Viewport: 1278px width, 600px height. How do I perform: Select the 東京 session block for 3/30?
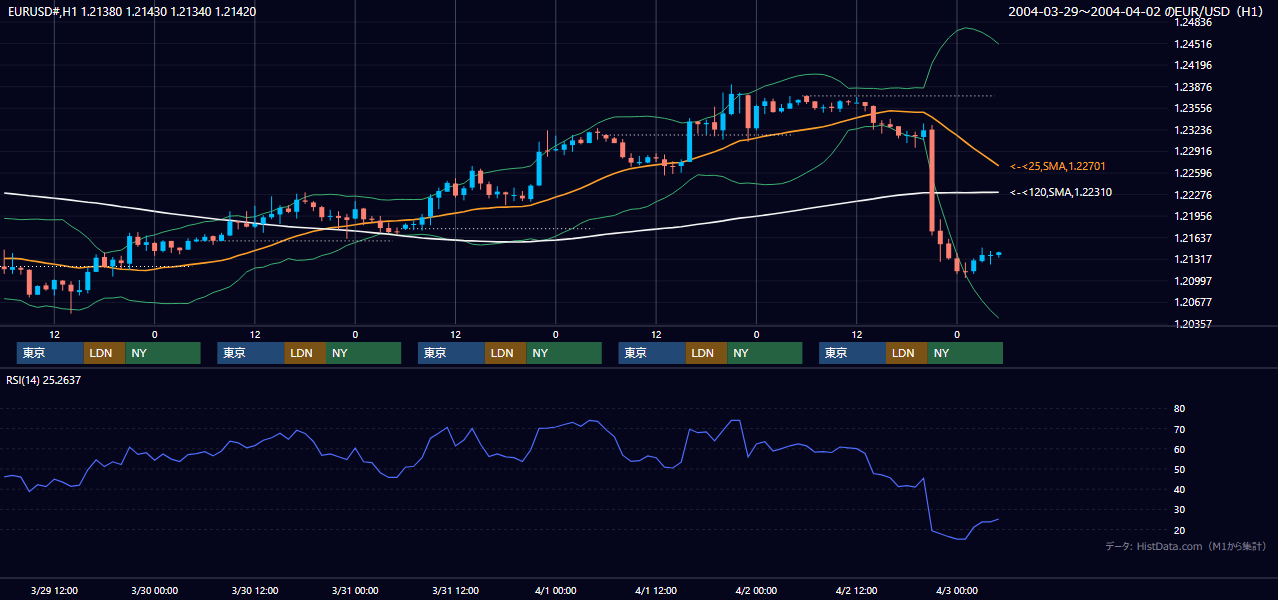[x=251, y=353]
